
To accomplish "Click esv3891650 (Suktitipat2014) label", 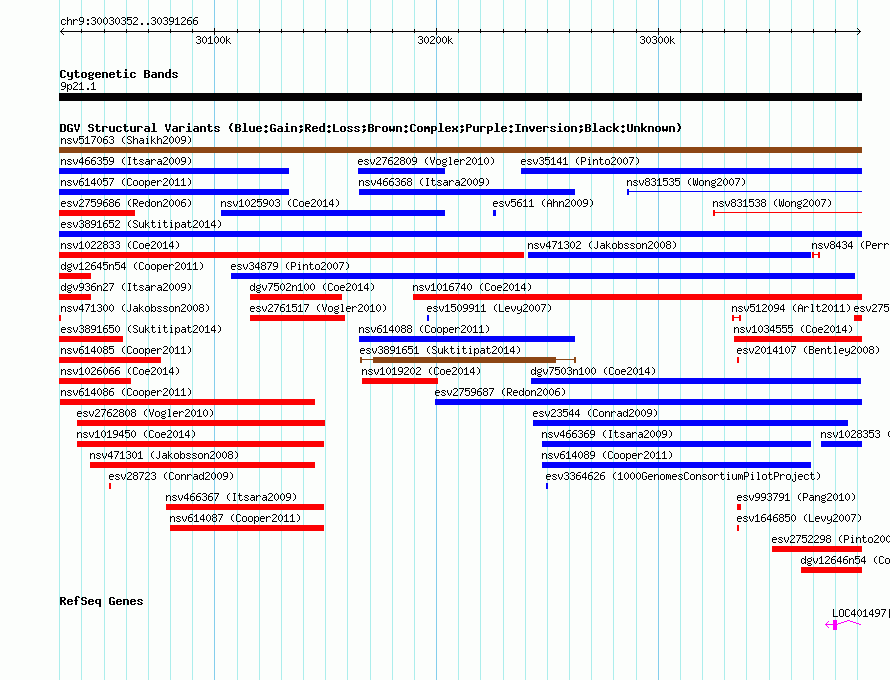I will coord(141,329).
